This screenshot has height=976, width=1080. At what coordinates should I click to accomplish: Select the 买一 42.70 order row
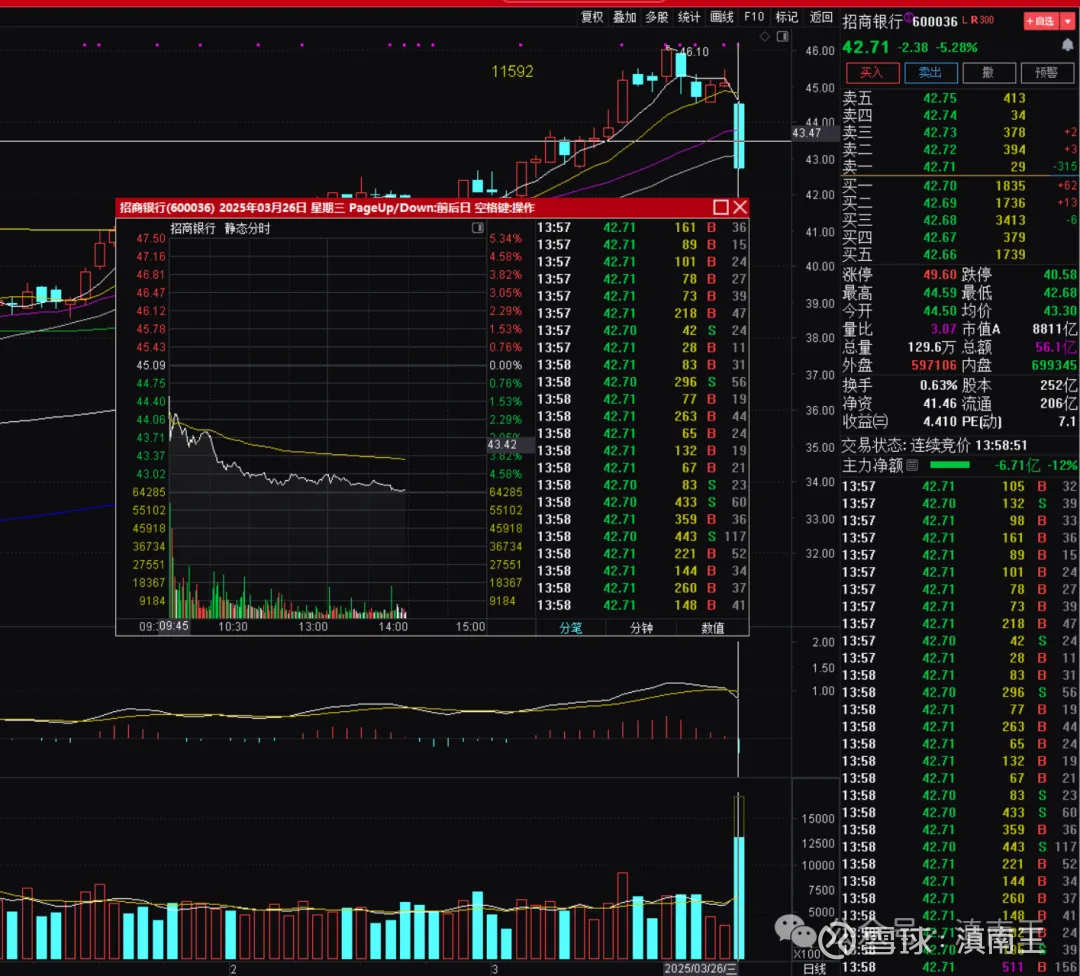coord(959,186)
